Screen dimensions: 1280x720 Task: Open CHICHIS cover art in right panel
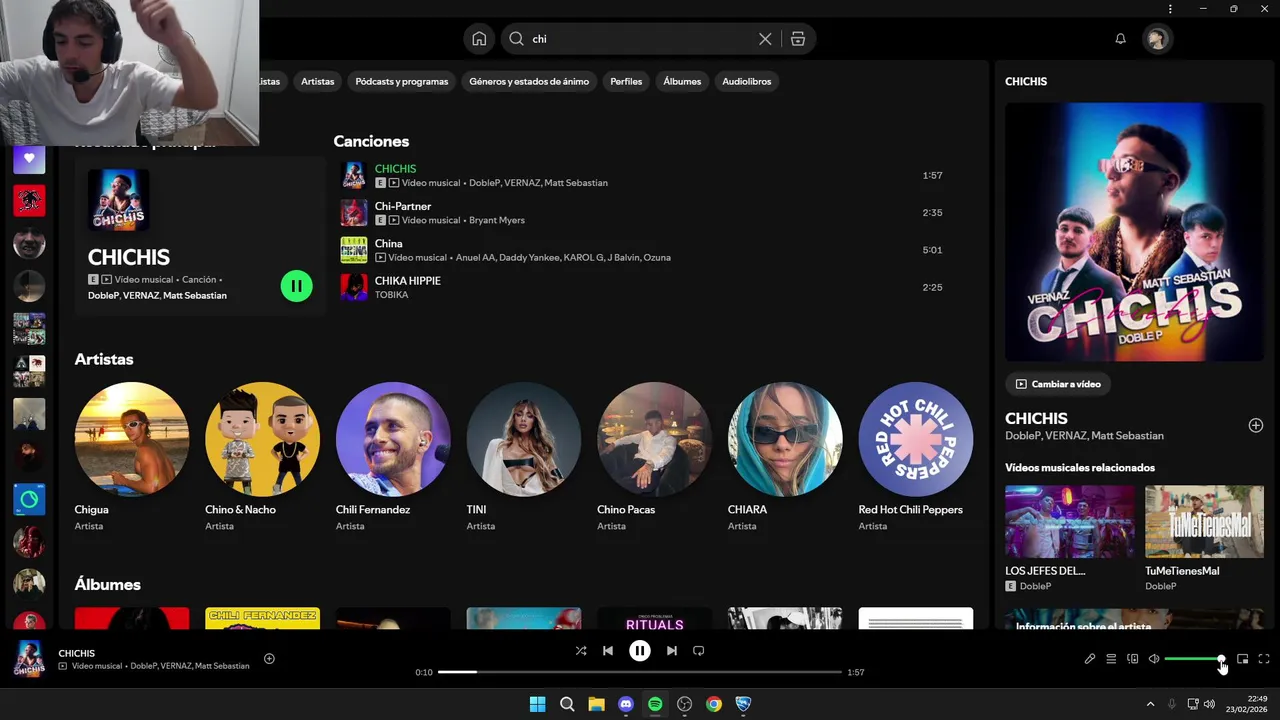(1134, 232)
